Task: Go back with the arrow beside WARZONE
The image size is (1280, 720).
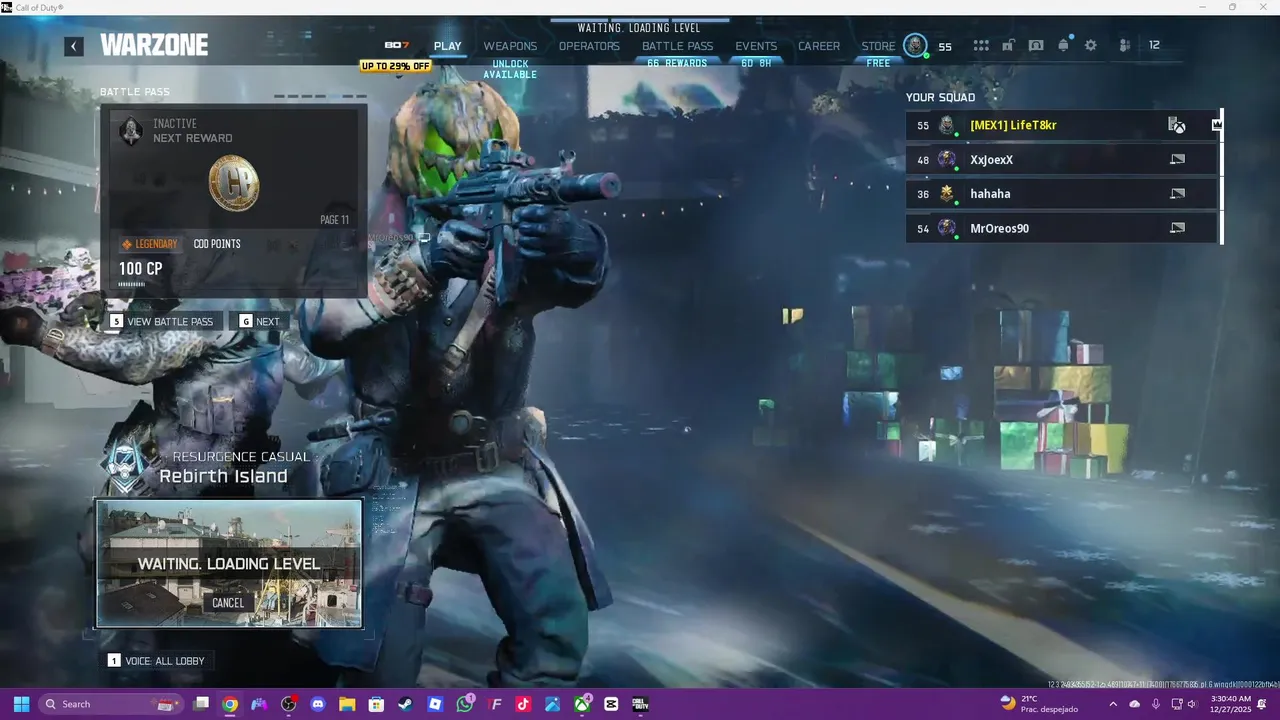Action: (x=74, y=46)
